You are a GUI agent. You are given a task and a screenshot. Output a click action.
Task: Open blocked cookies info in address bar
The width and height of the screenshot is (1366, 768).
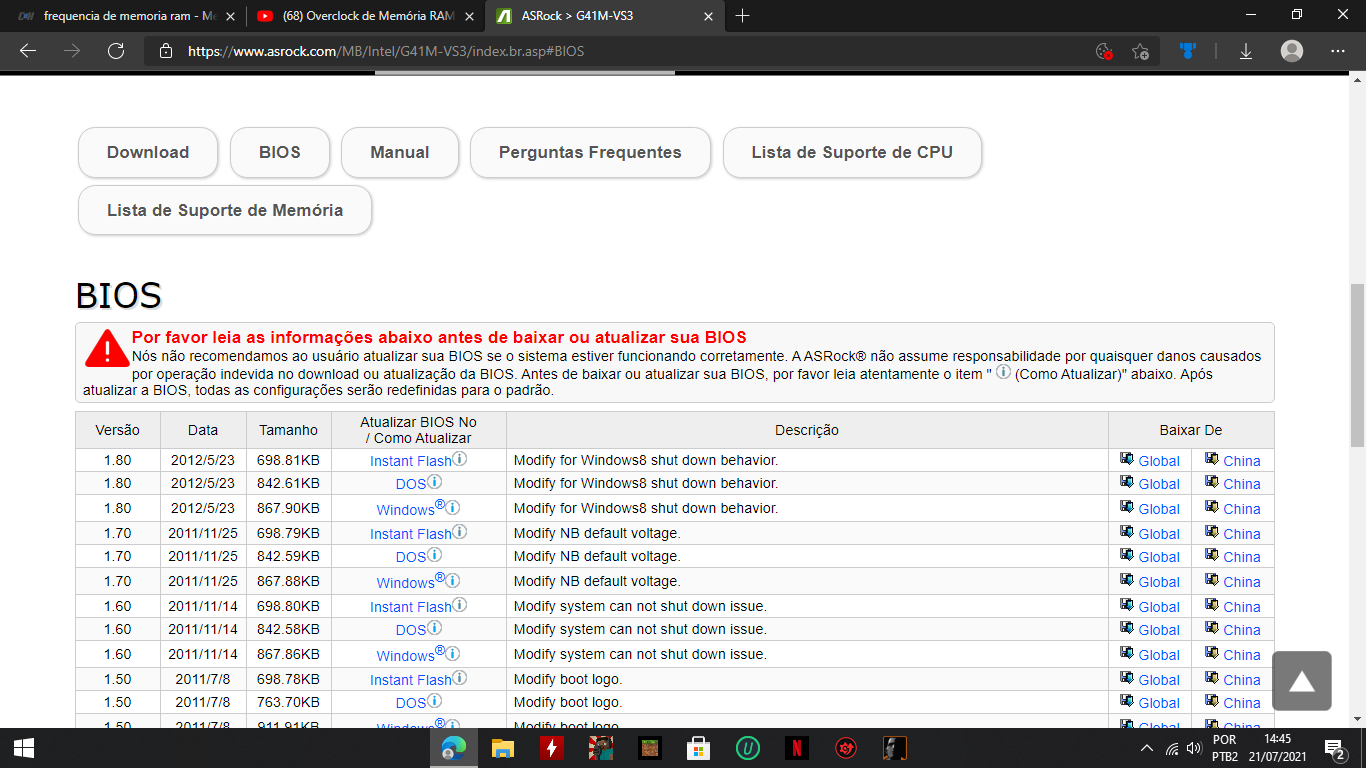(1104, 51)
